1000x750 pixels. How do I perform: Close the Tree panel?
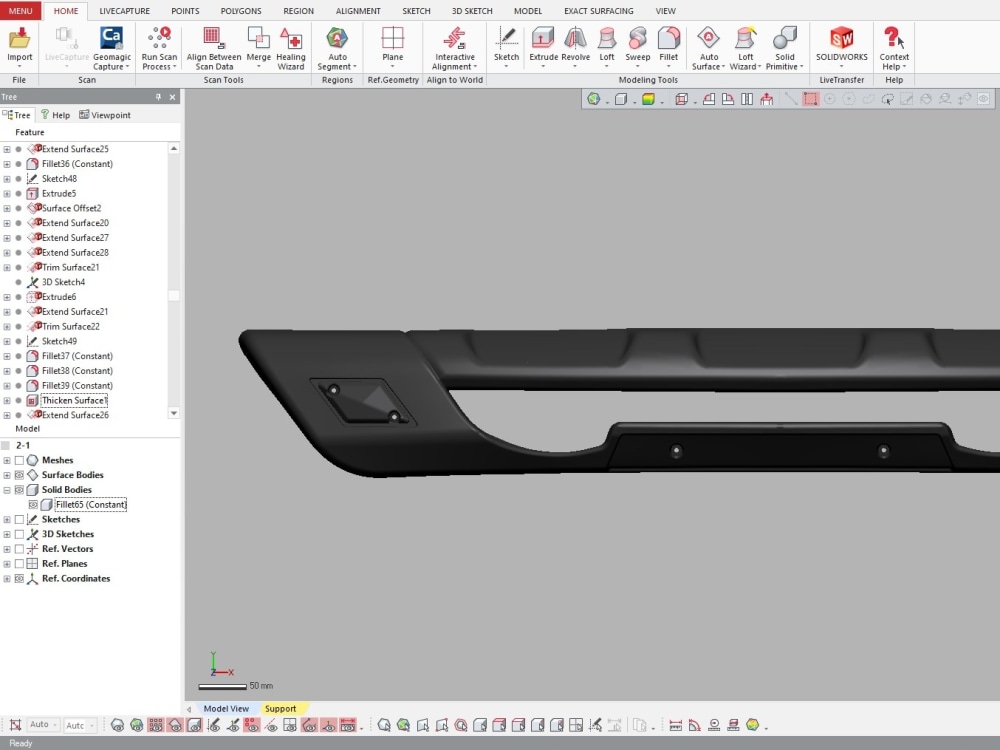click(x=172, y=97)
